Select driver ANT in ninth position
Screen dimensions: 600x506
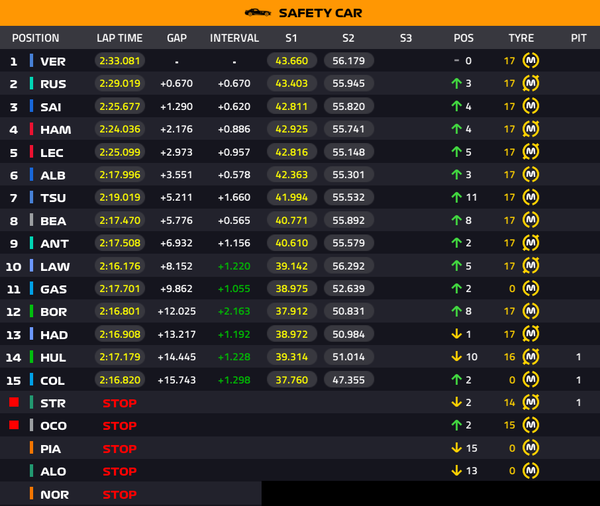(x=54, y=243)
